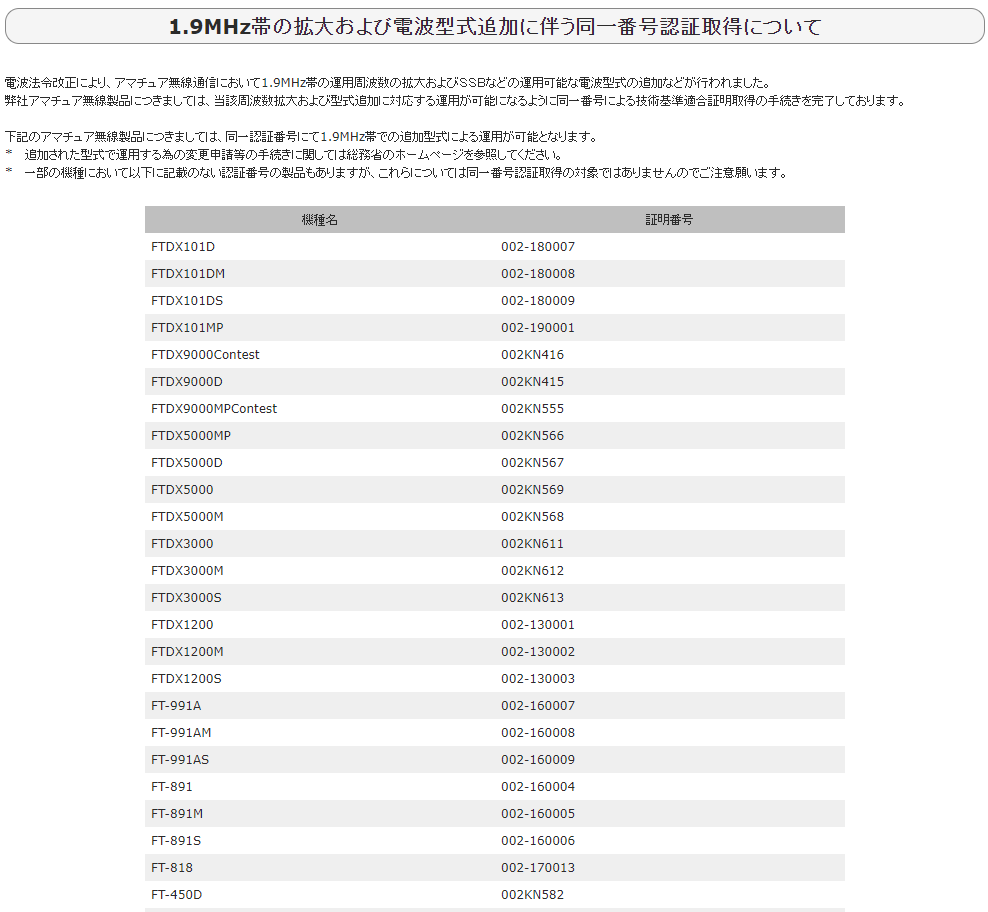The width and height of the screenshot is (988, 912).
Task: Select the certification number 002KN555
Action: point(532,409)
